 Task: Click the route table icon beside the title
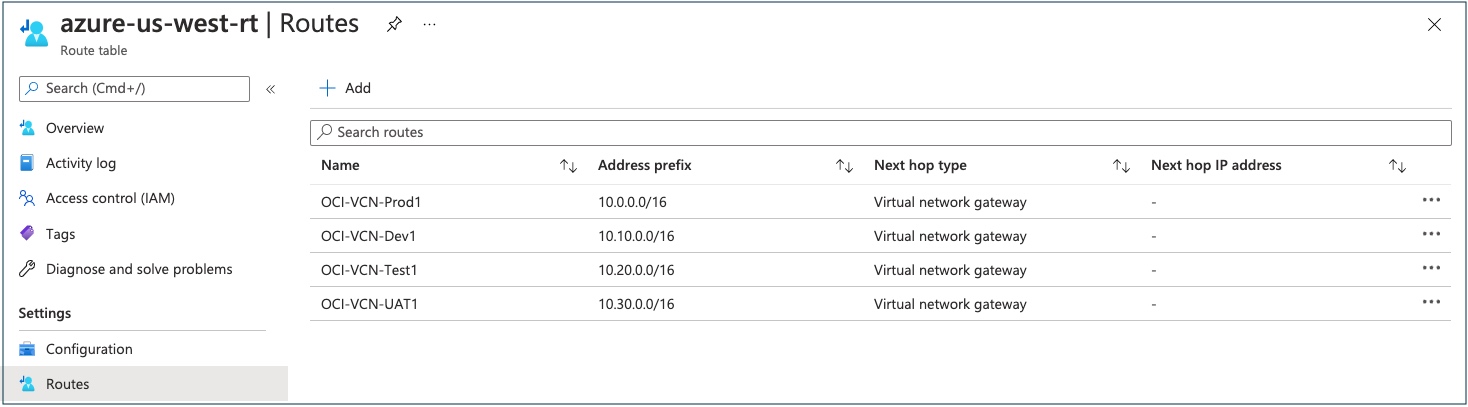[x=33, y=32]
